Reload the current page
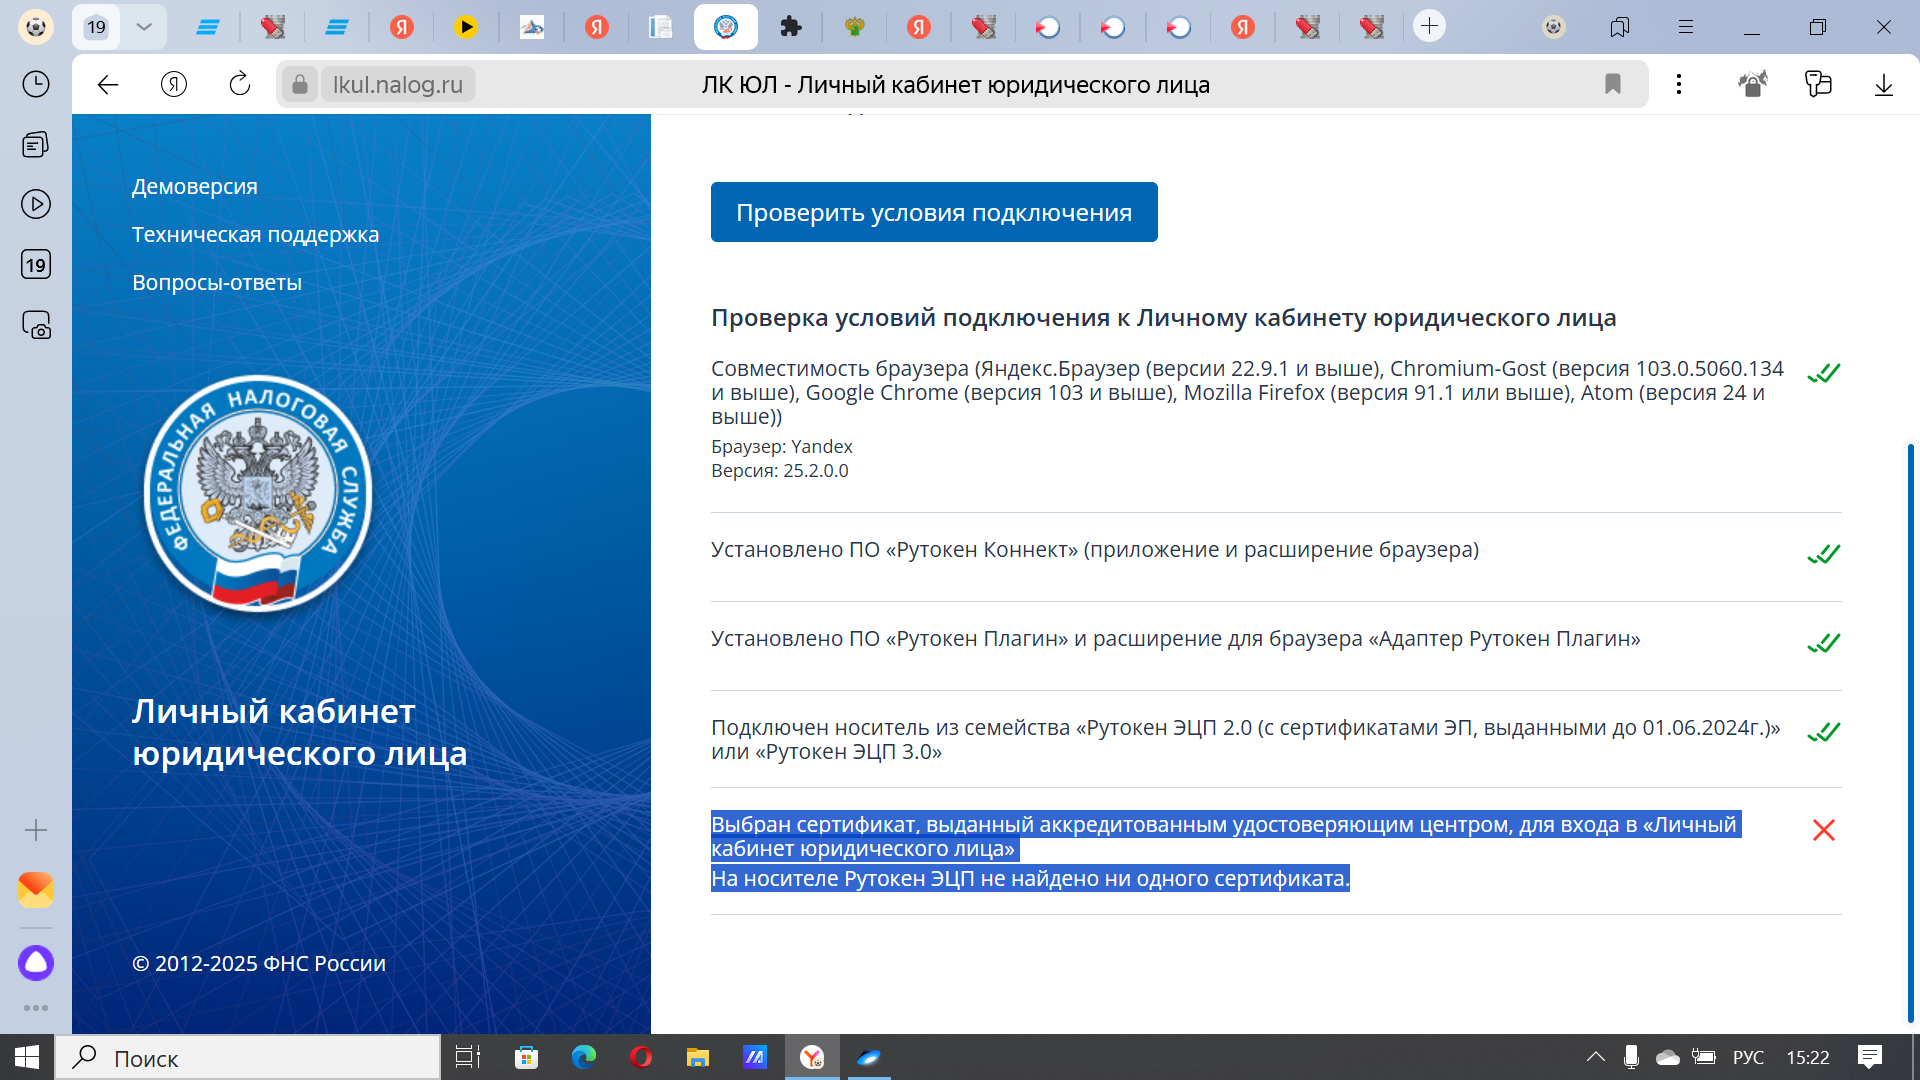 (x=240, y=85)
